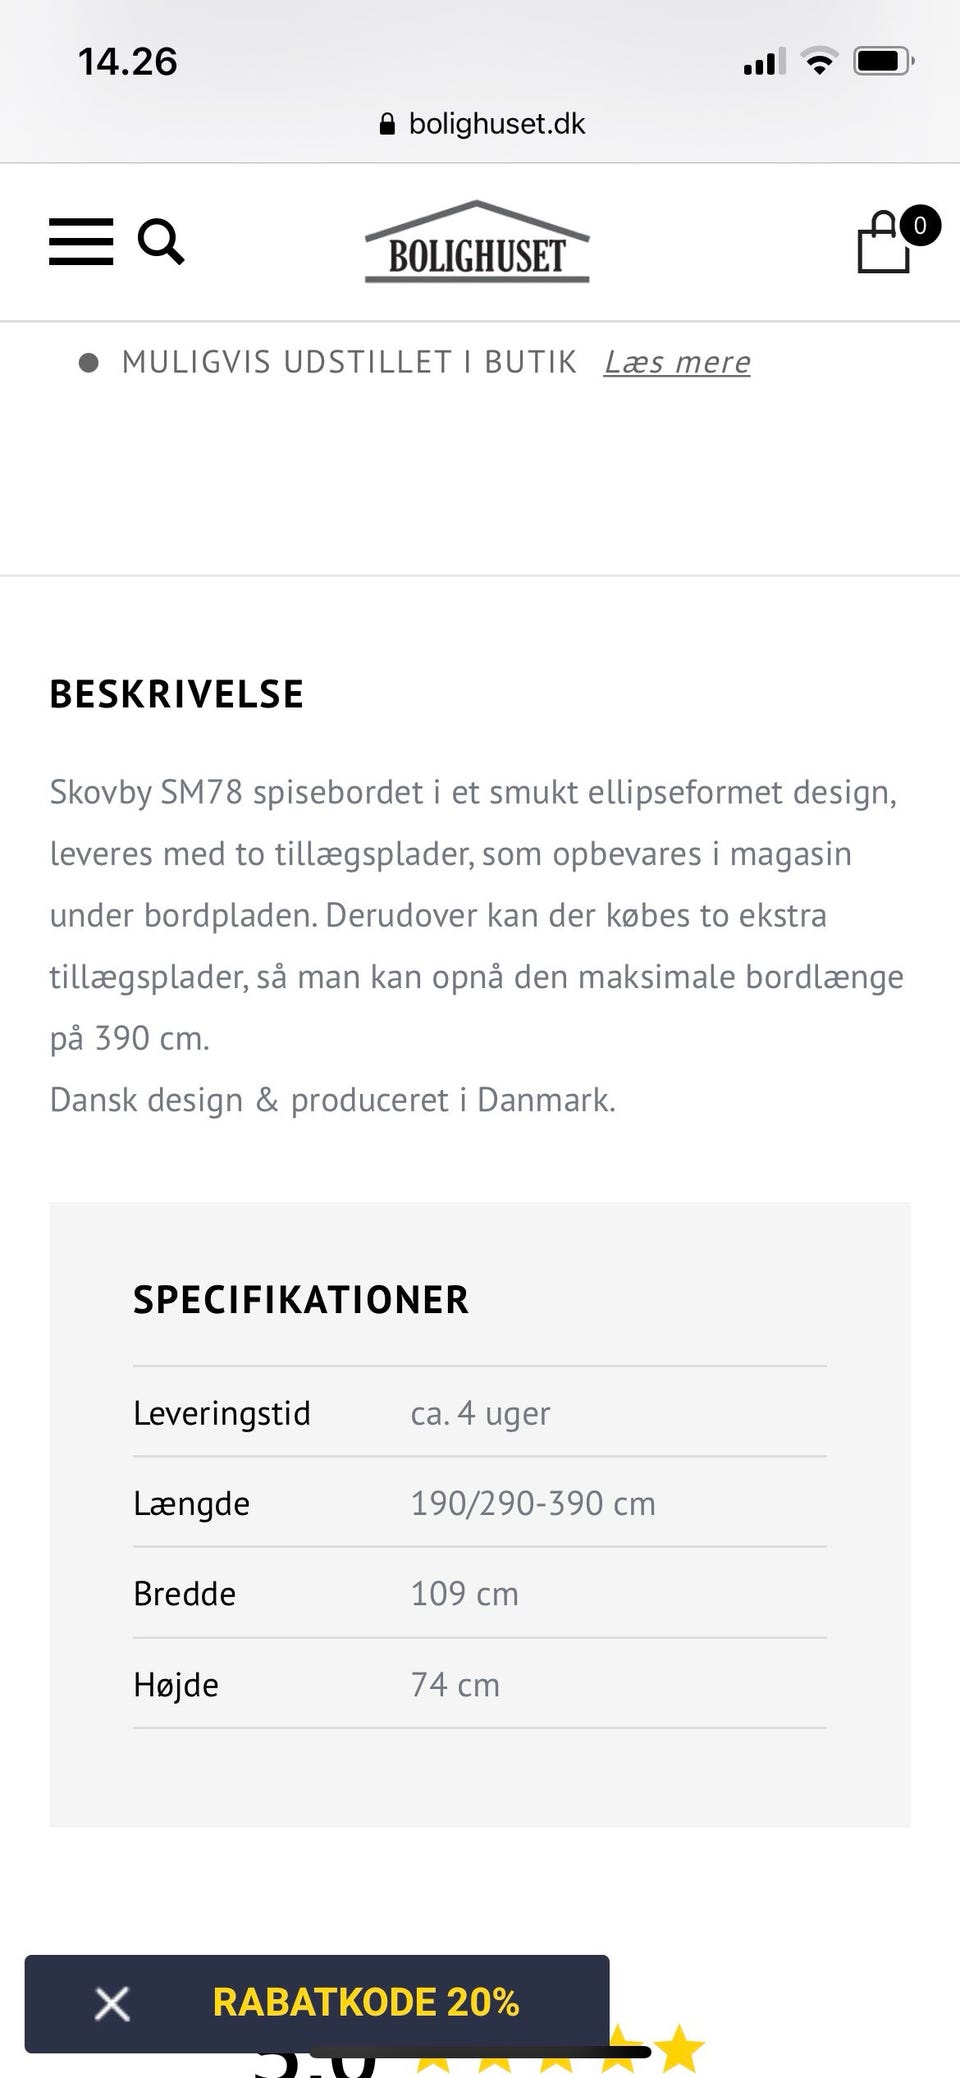This screenshot has width=960, height=2078.
Task: Open the shopping cart showing 0 items
Action: click(884, 243)
